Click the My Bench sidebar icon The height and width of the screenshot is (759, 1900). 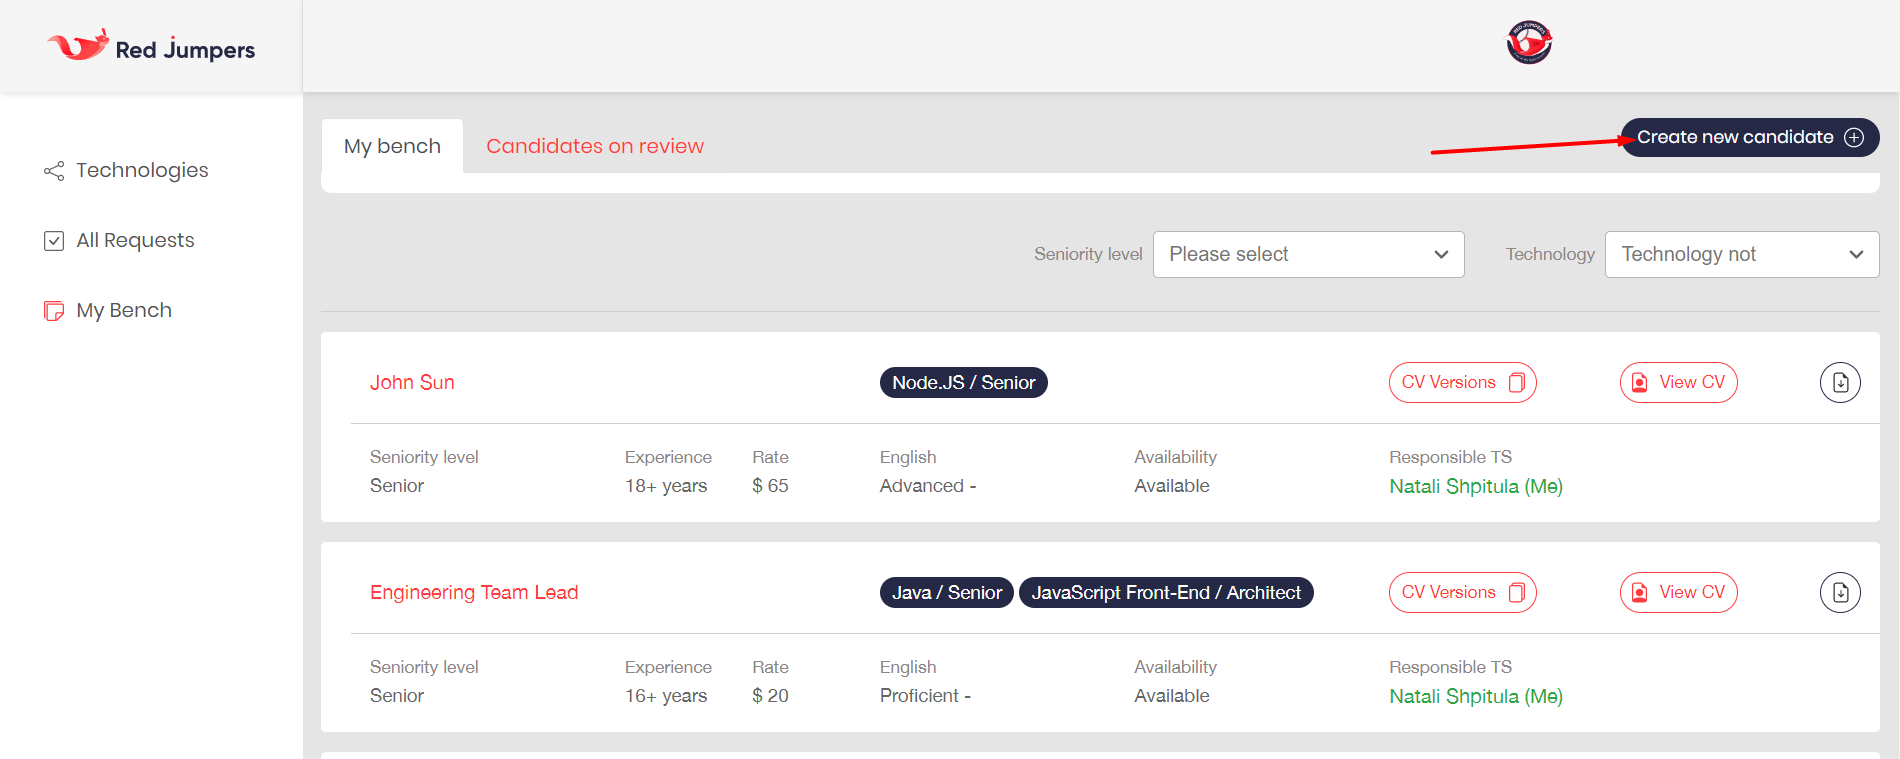[x=54, y=311]
